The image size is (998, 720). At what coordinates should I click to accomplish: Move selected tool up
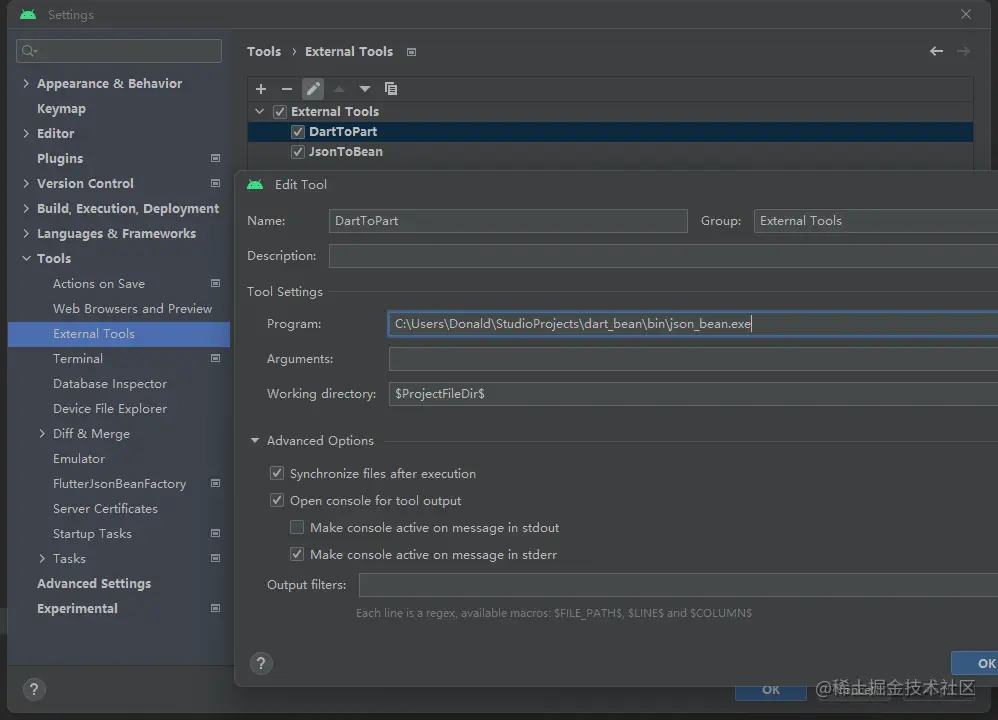[339, 89]
